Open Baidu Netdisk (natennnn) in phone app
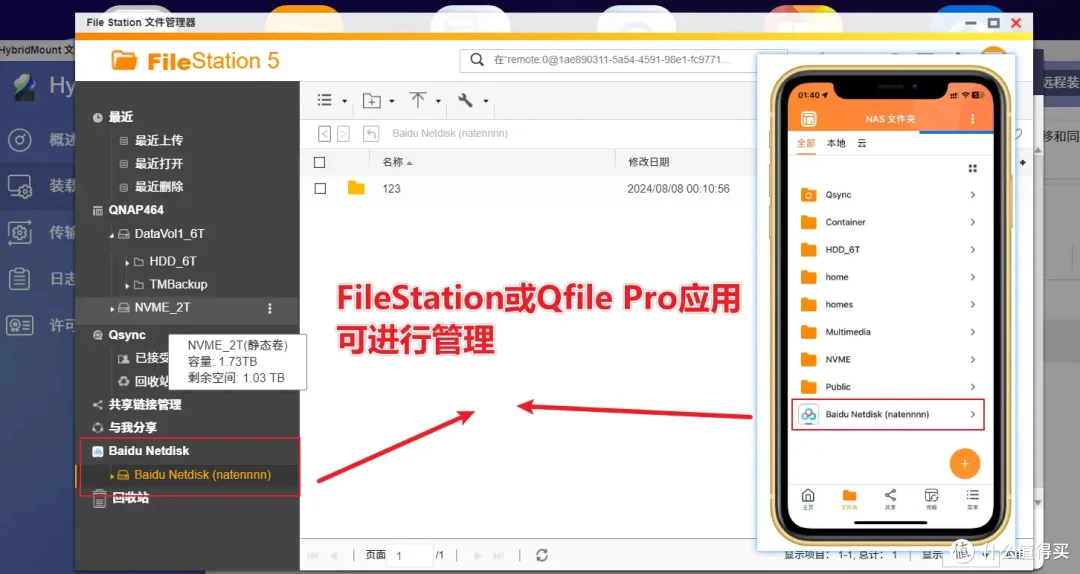Image resolution: width=1080 pixels, height=574 pixels. pyautogui.click(x=889, y=415)
